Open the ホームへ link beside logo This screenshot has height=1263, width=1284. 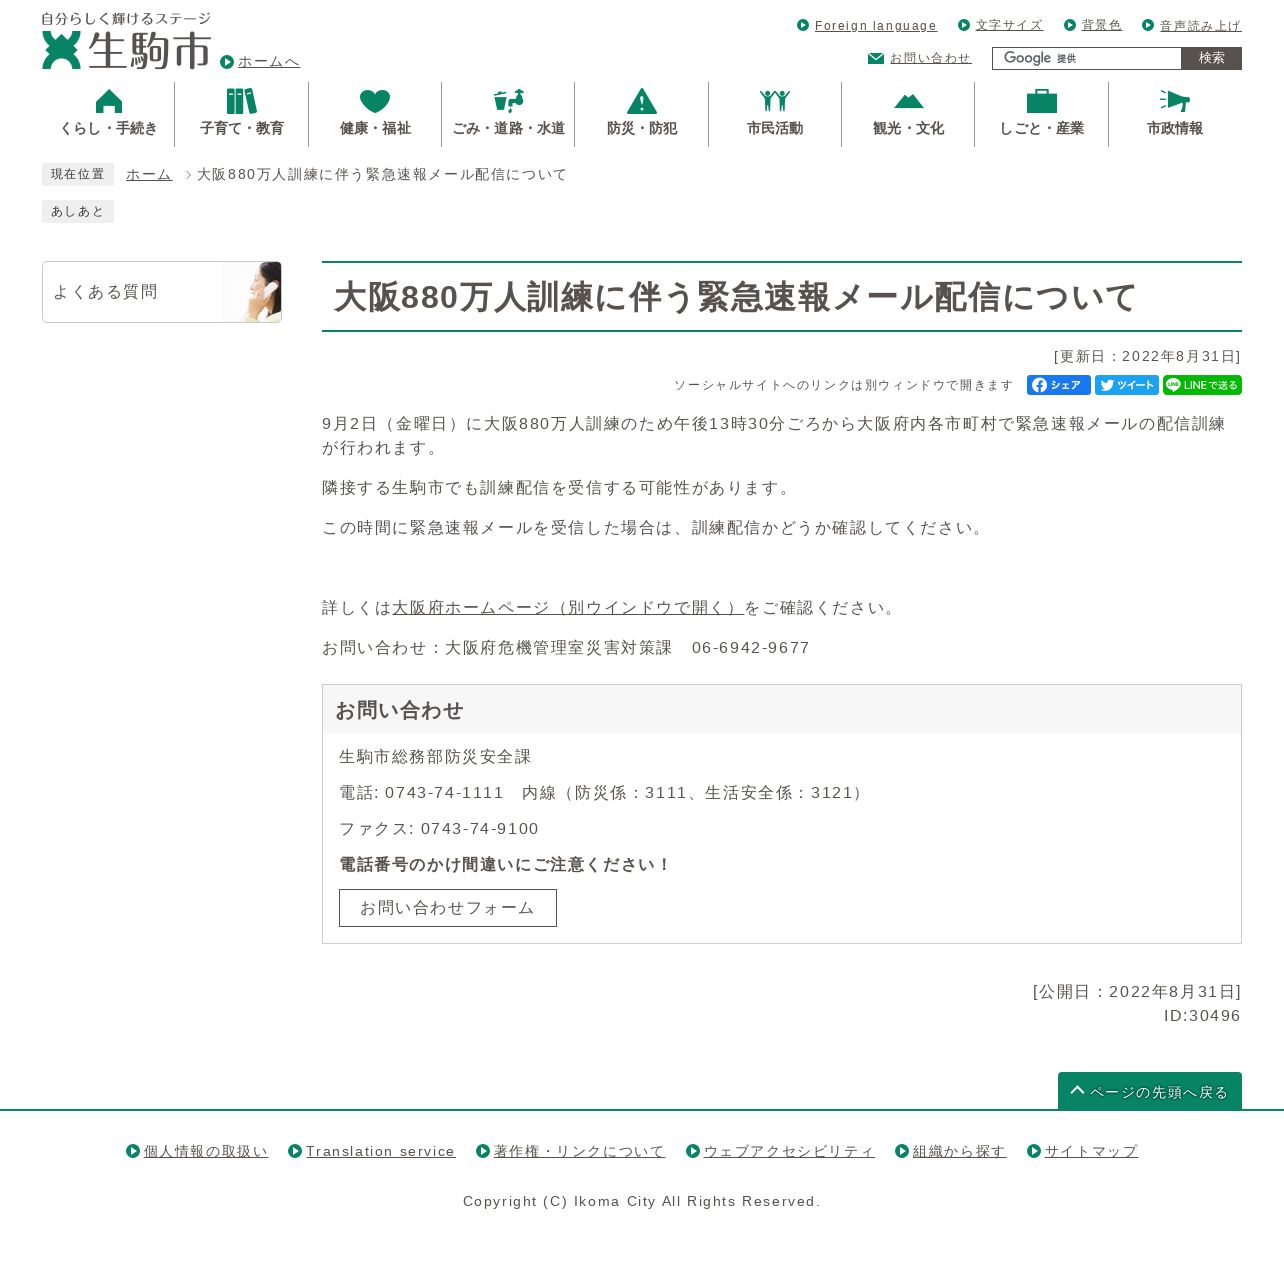[x=268, y=62]
